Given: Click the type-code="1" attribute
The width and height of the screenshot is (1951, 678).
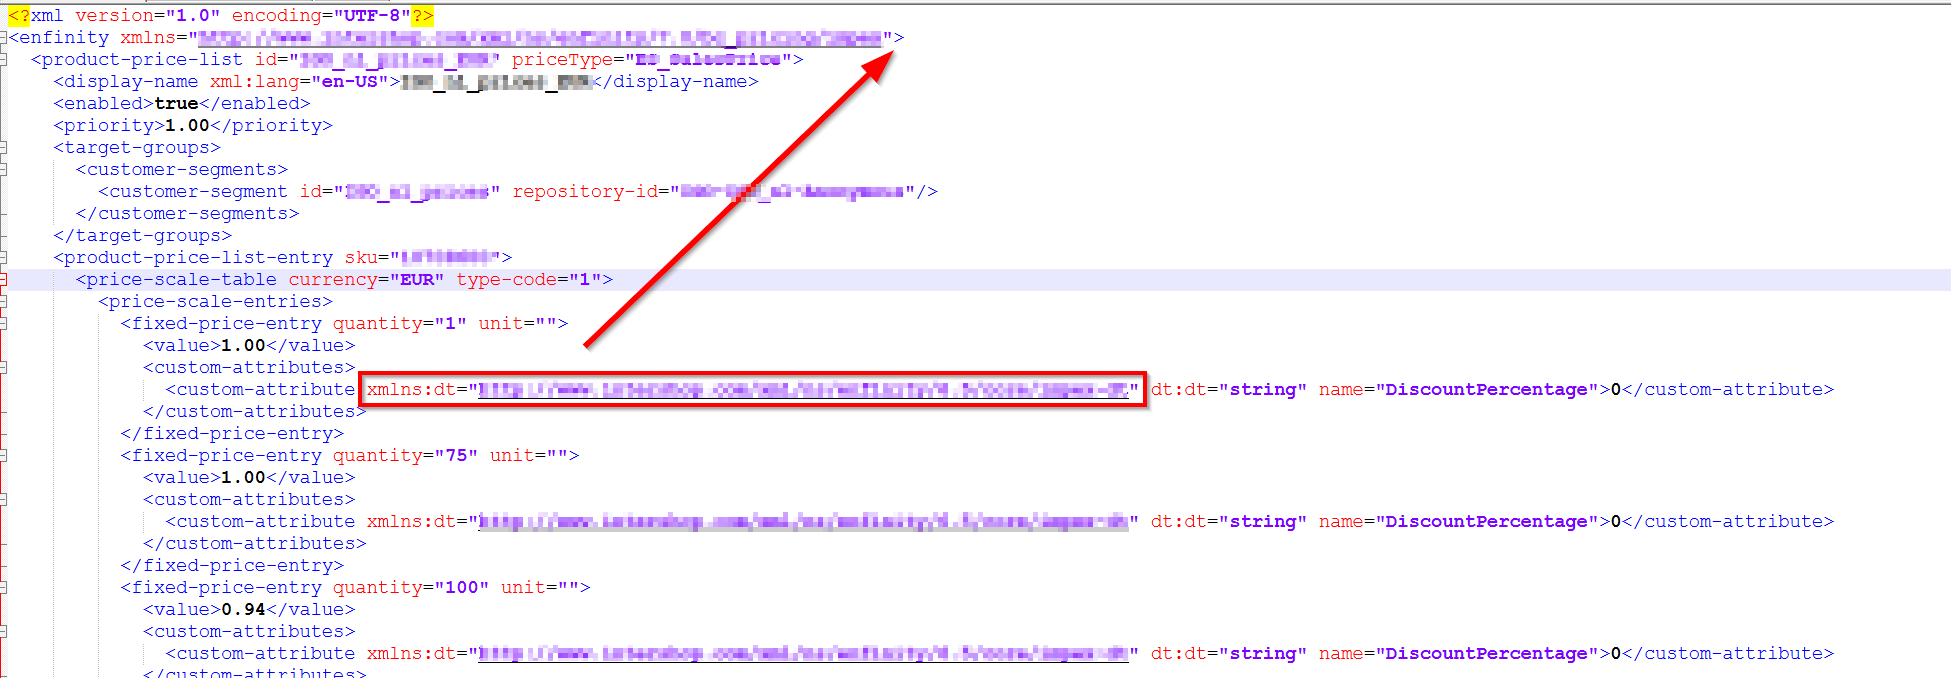Looking at the screenshot, I should pos(528,280).
